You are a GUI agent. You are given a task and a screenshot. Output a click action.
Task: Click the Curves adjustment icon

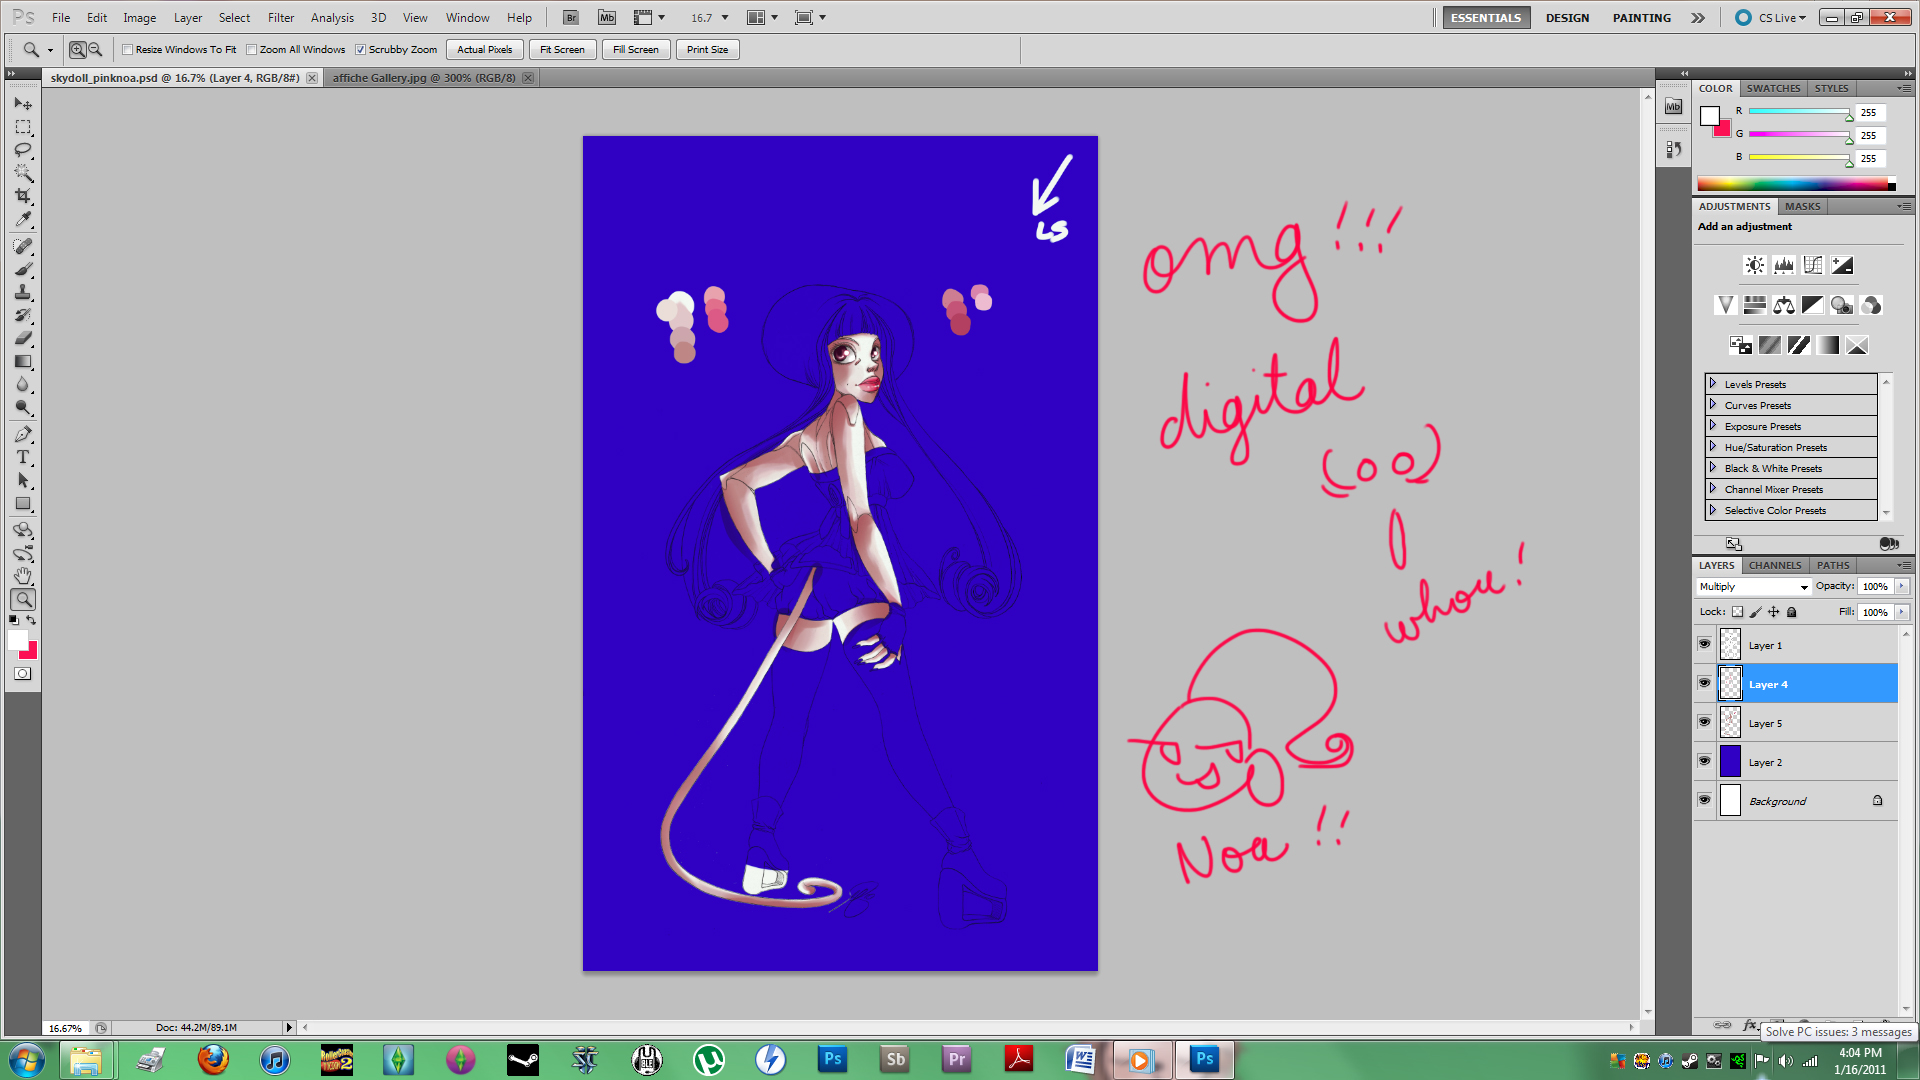tap(1812, 265)
